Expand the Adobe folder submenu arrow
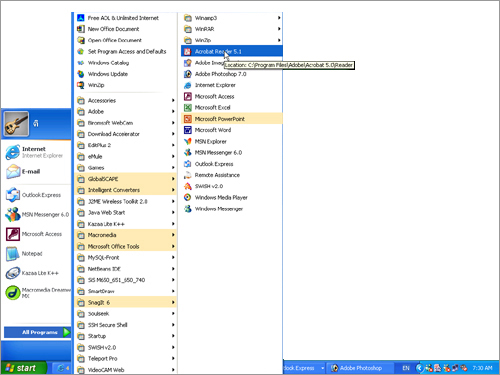This screenshot has height=375, width=500. pyautogui.click(x=173, y=111)
